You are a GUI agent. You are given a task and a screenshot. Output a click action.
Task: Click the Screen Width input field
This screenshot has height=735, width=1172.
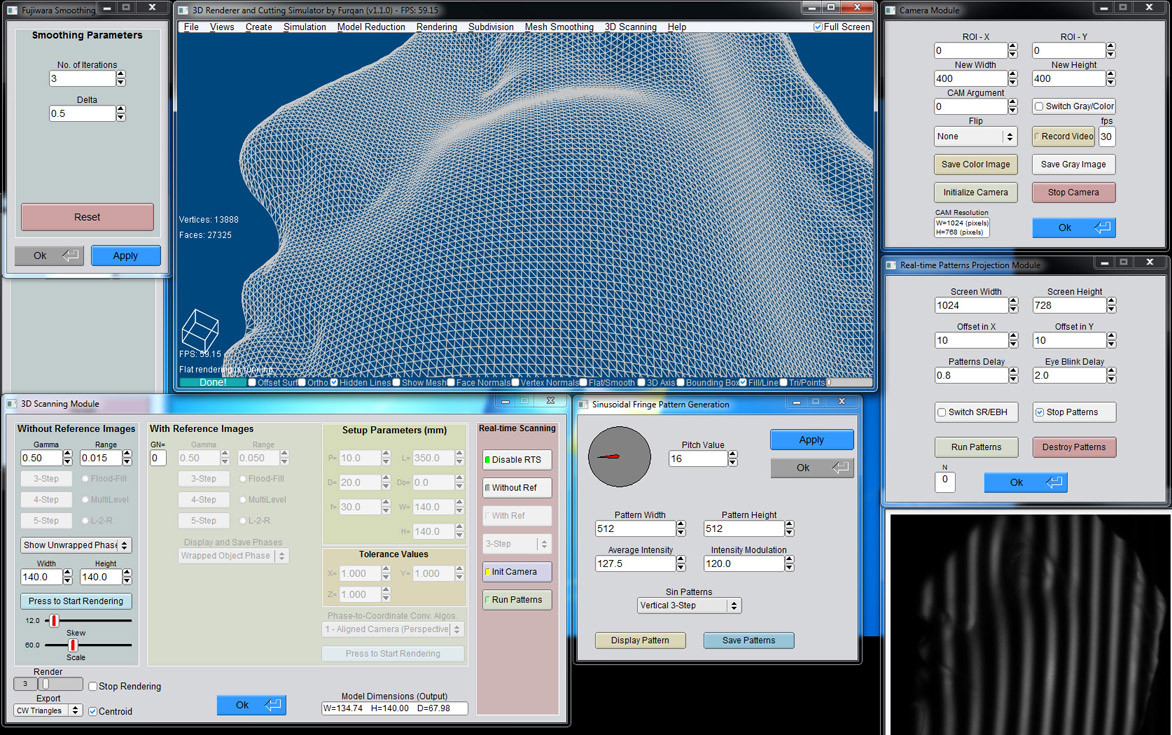pyautogui.click(x=971, y=306)
